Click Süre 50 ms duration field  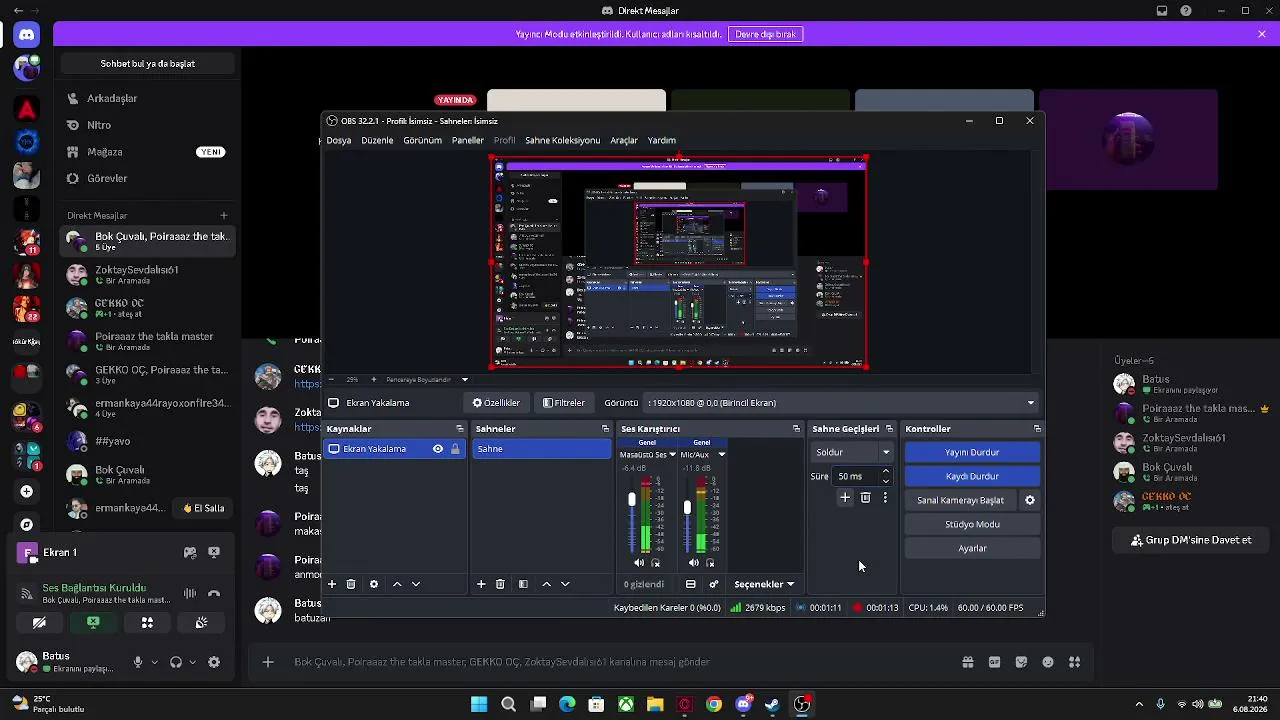click(x=863, y=477)
